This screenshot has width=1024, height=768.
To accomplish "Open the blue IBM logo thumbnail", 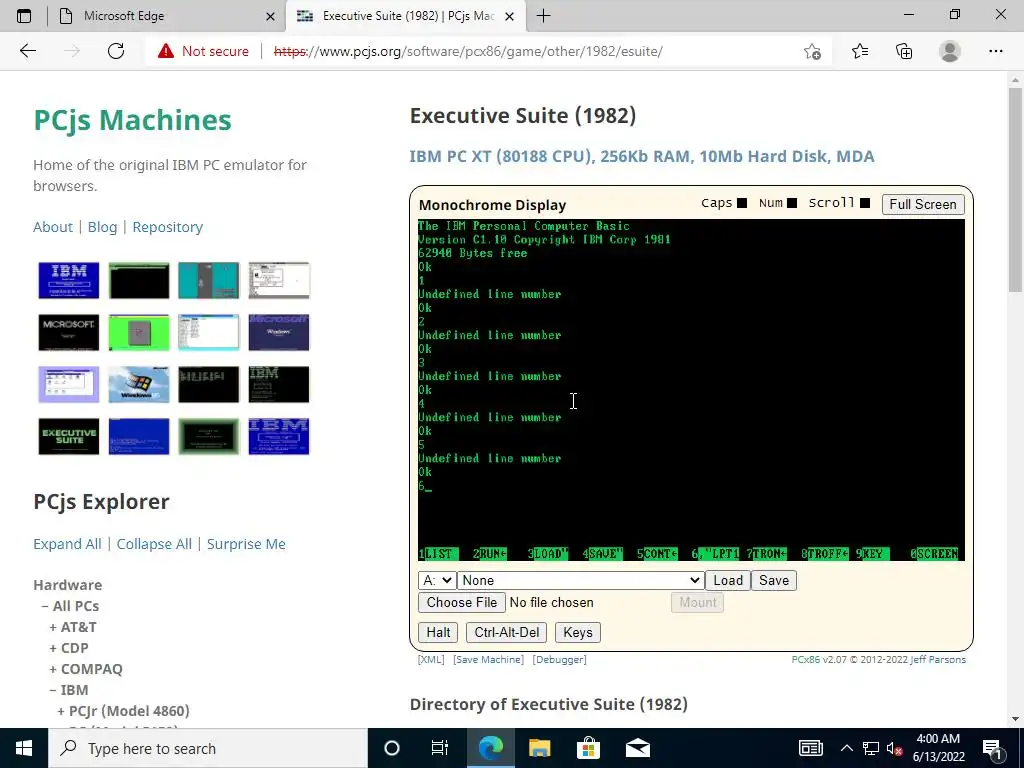I will (69, 280).
